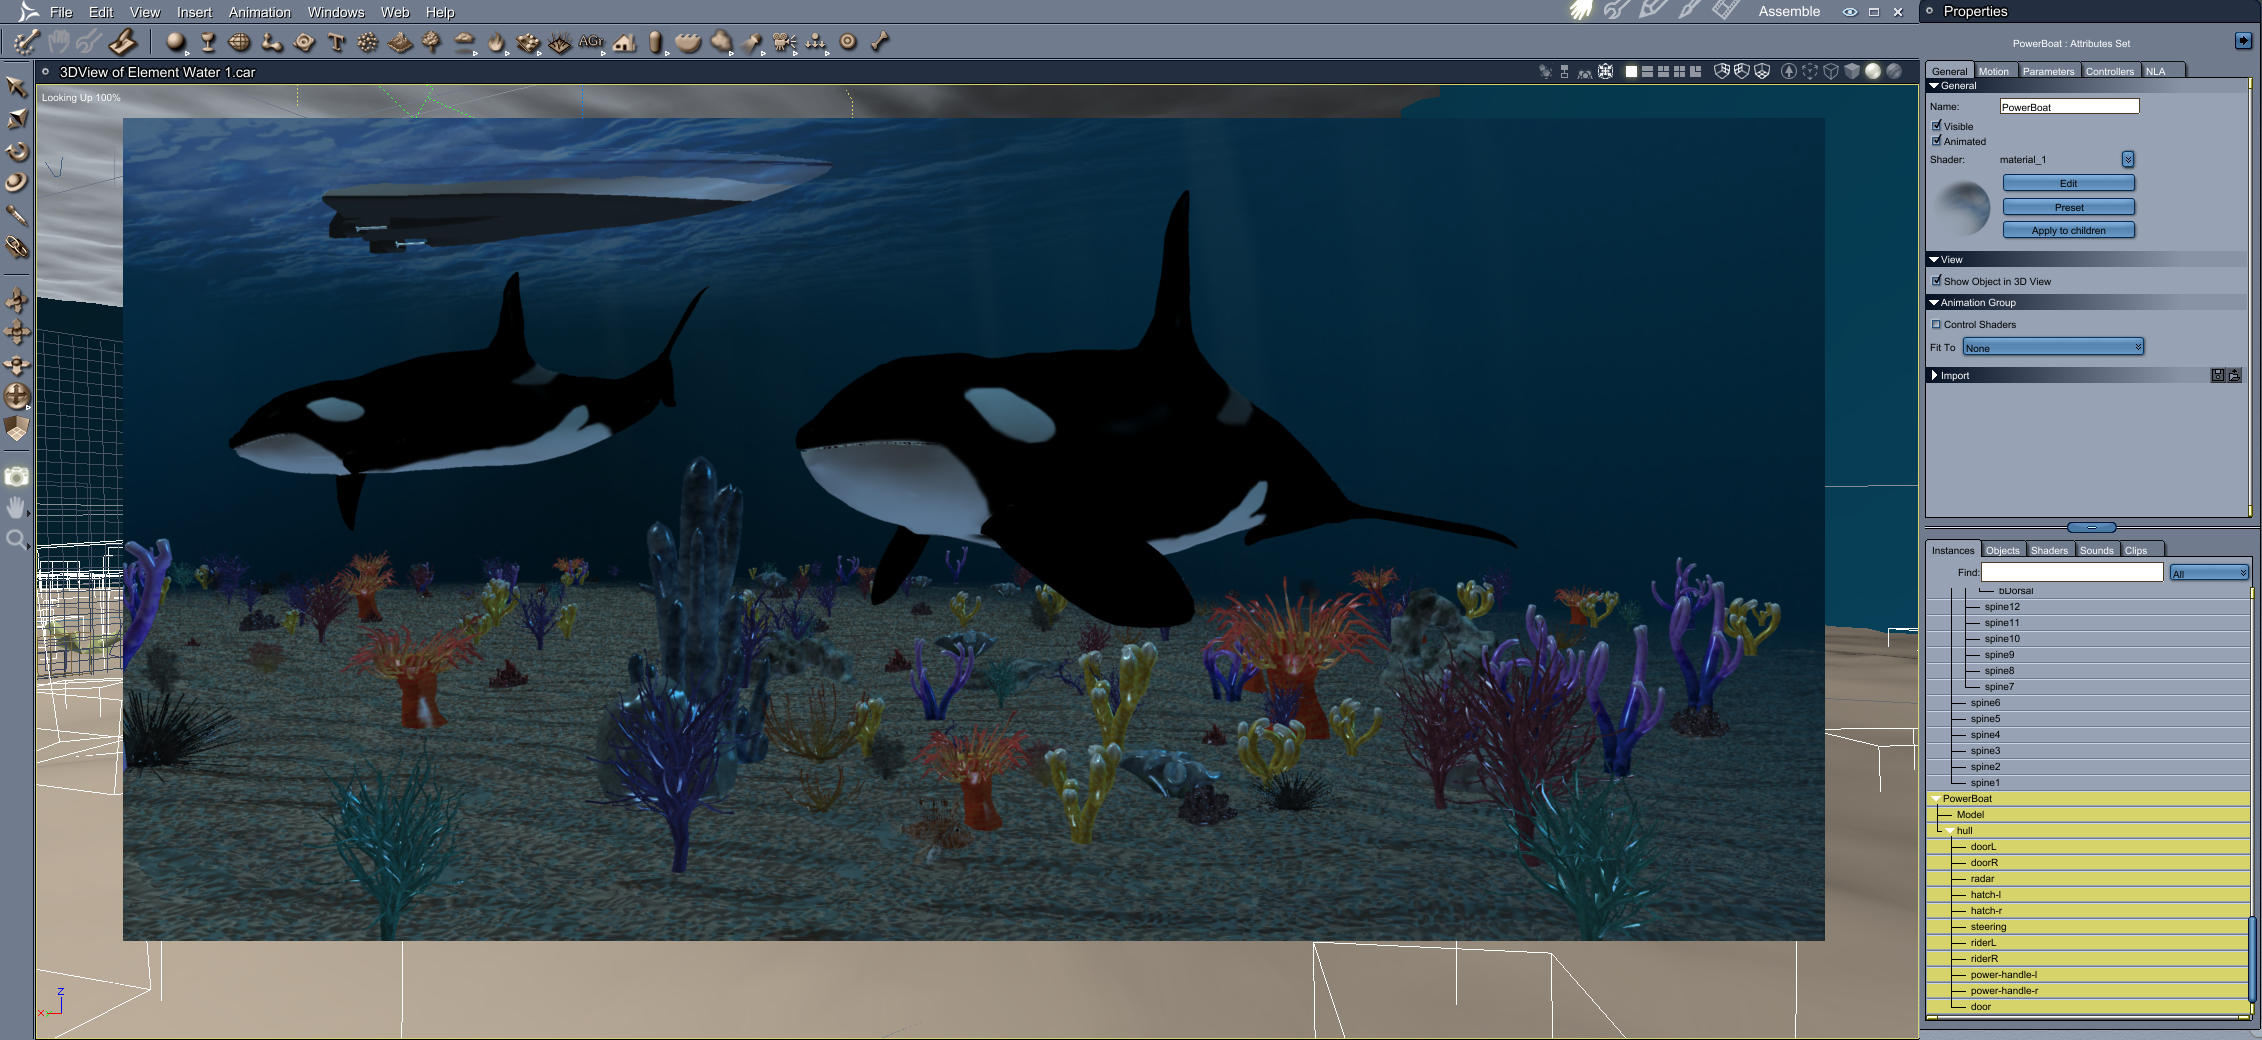
Task: Open the File menu
Action: pos(61,12)
